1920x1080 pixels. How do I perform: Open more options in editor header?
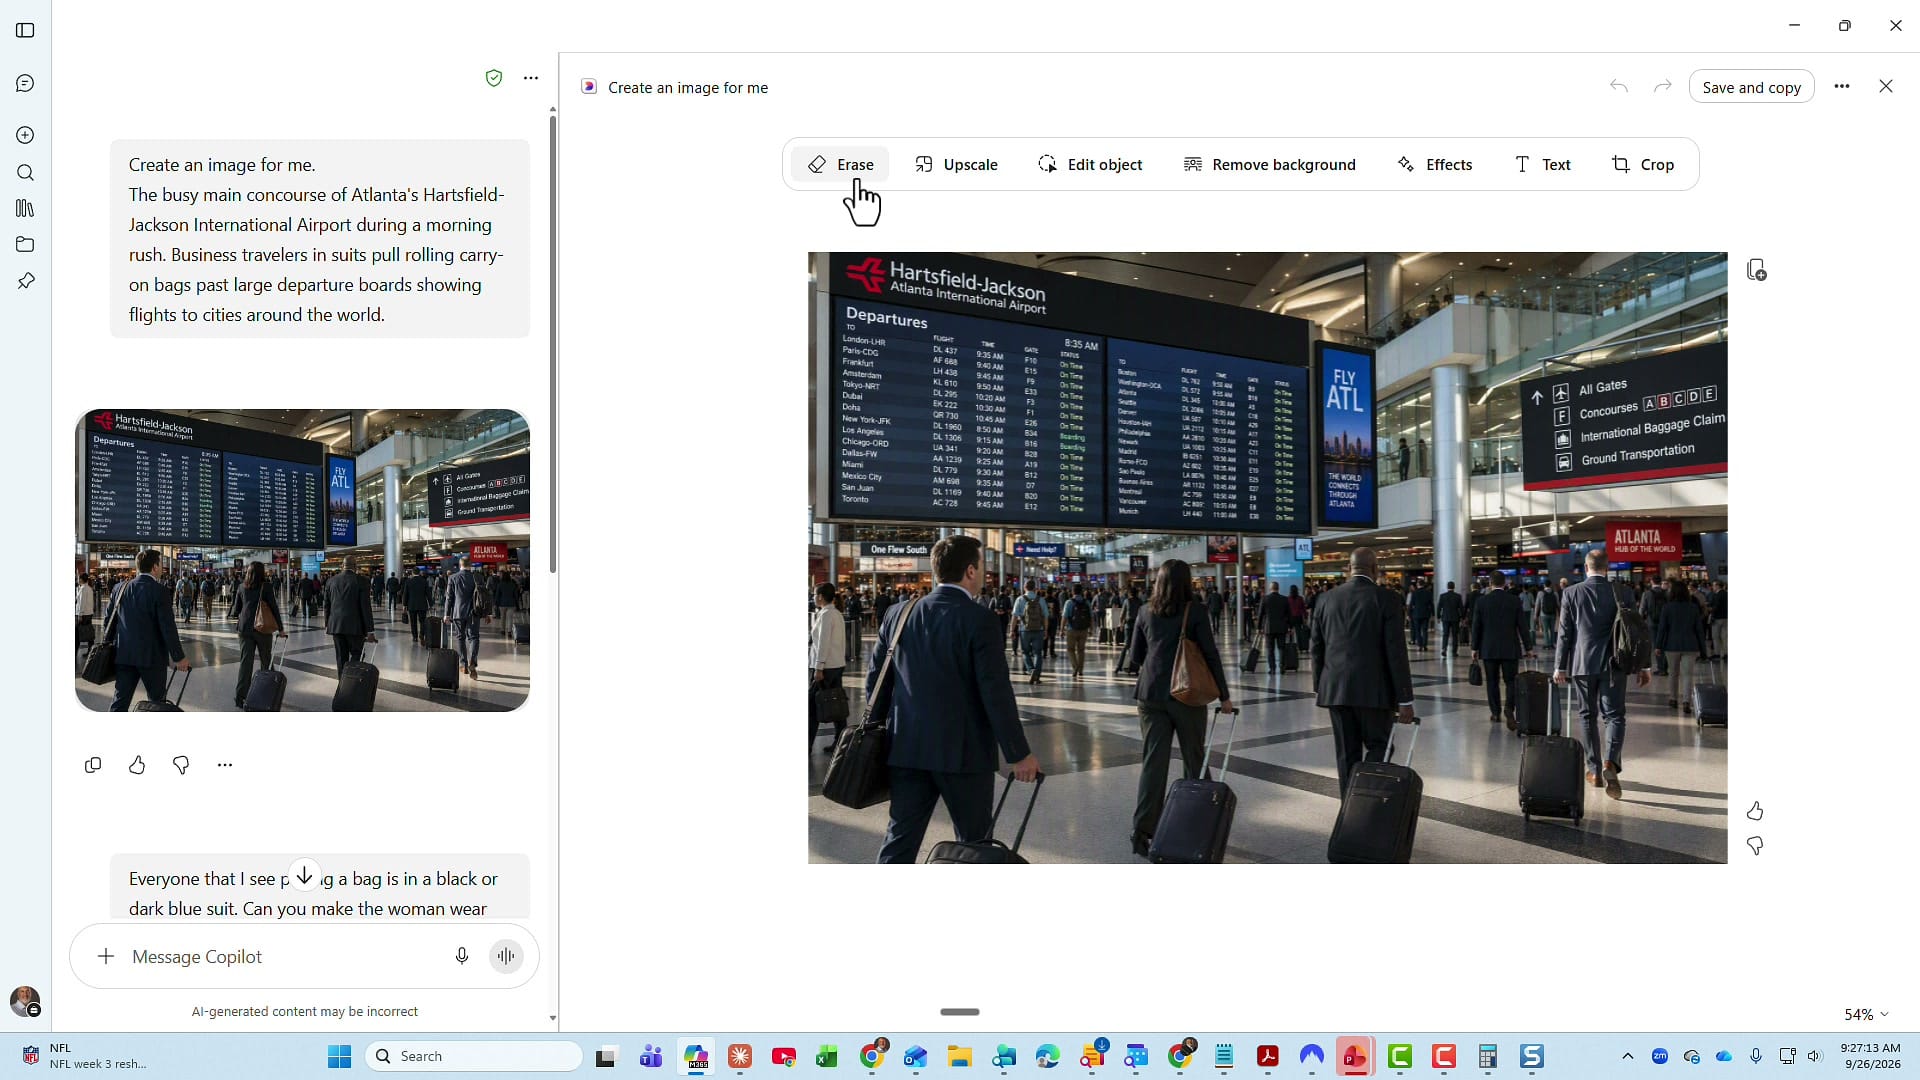[x=1842, y=87]
